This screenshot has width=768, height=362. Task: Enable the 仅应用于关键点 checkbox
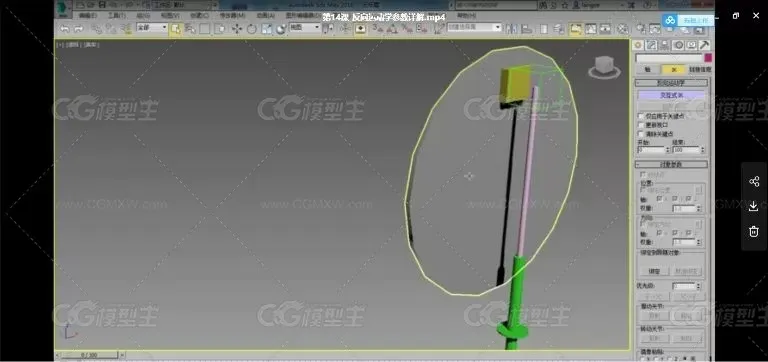(x=641, y=116)
